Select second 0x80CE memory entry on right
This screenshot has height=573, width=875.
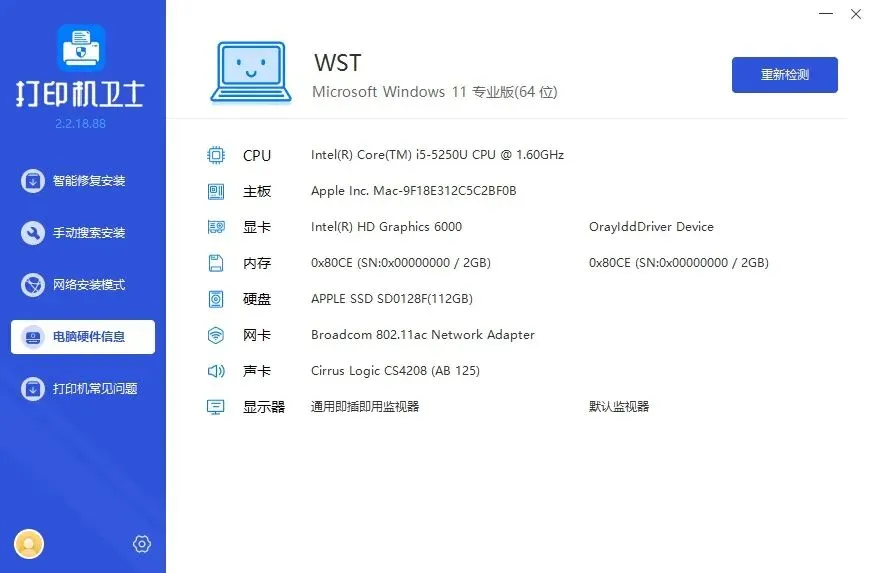[679, 263]
